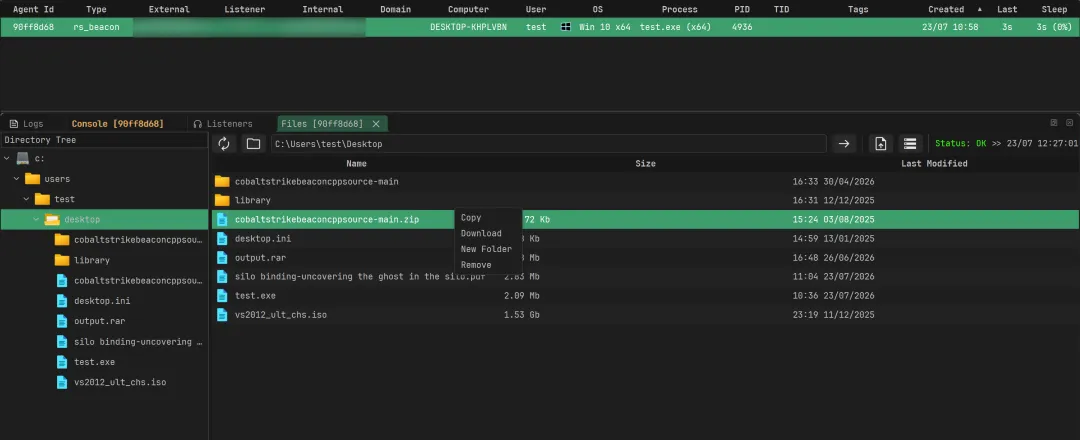1080x440 pixels.
Task: Click the Process column header
Action: point(679,10)
